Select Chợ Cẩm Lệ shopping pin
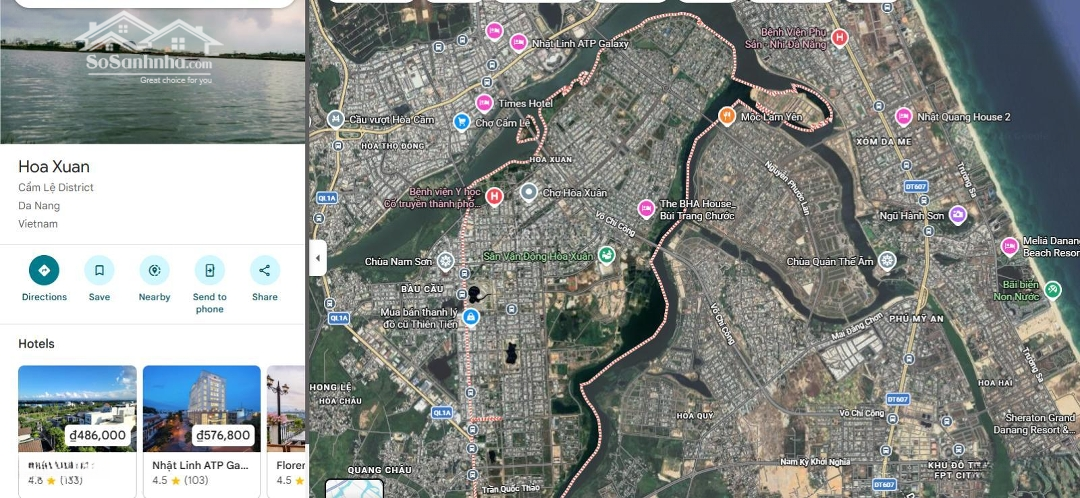Viewport: 1080px width, 498px height. coord(461,123)
